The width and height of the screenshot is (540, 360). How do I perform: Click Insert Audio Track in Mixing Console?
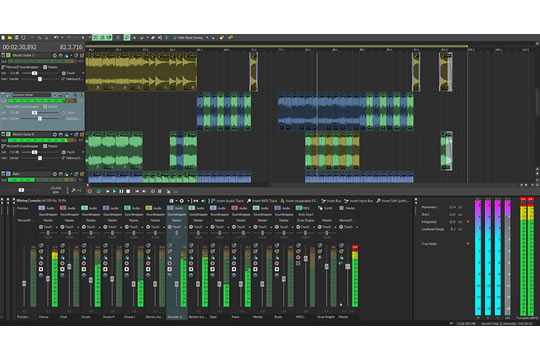227,201
